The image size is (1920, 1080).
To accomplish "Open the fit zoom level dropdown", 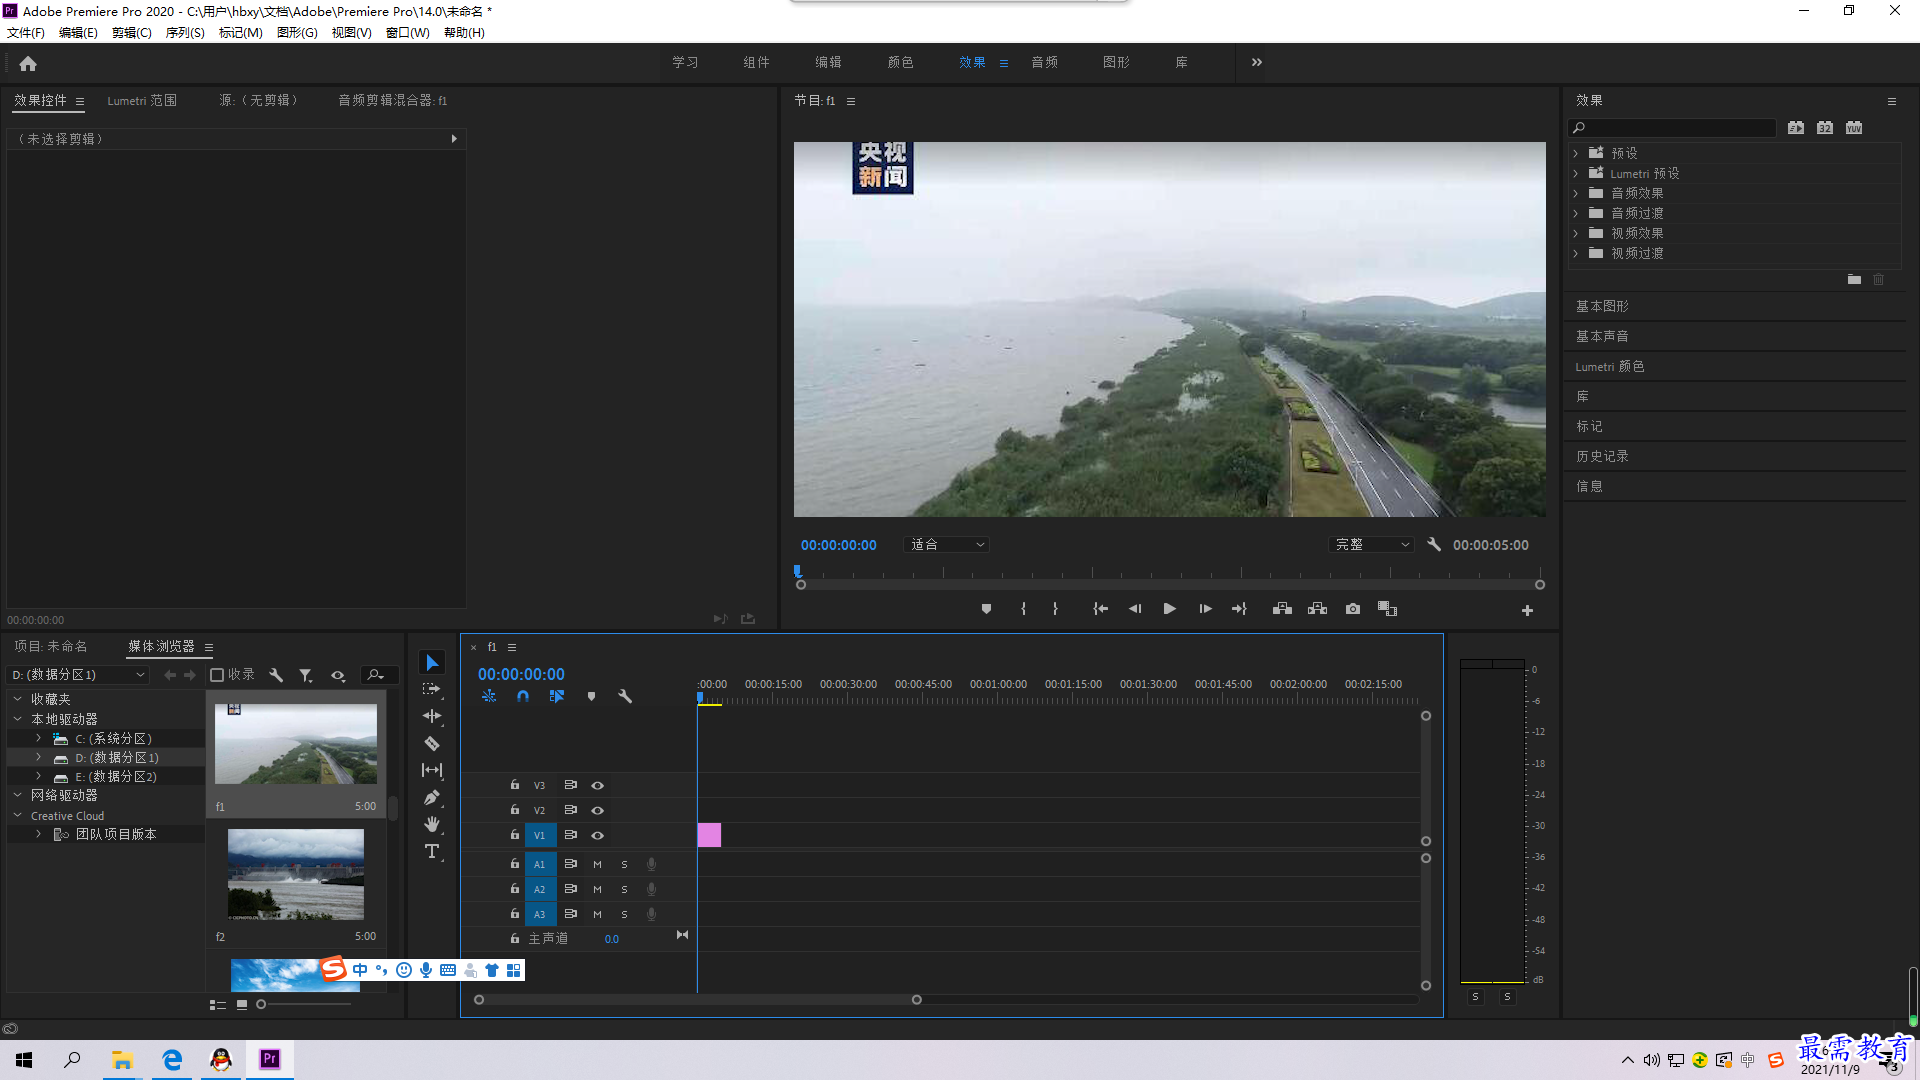I will coord(946,545).
